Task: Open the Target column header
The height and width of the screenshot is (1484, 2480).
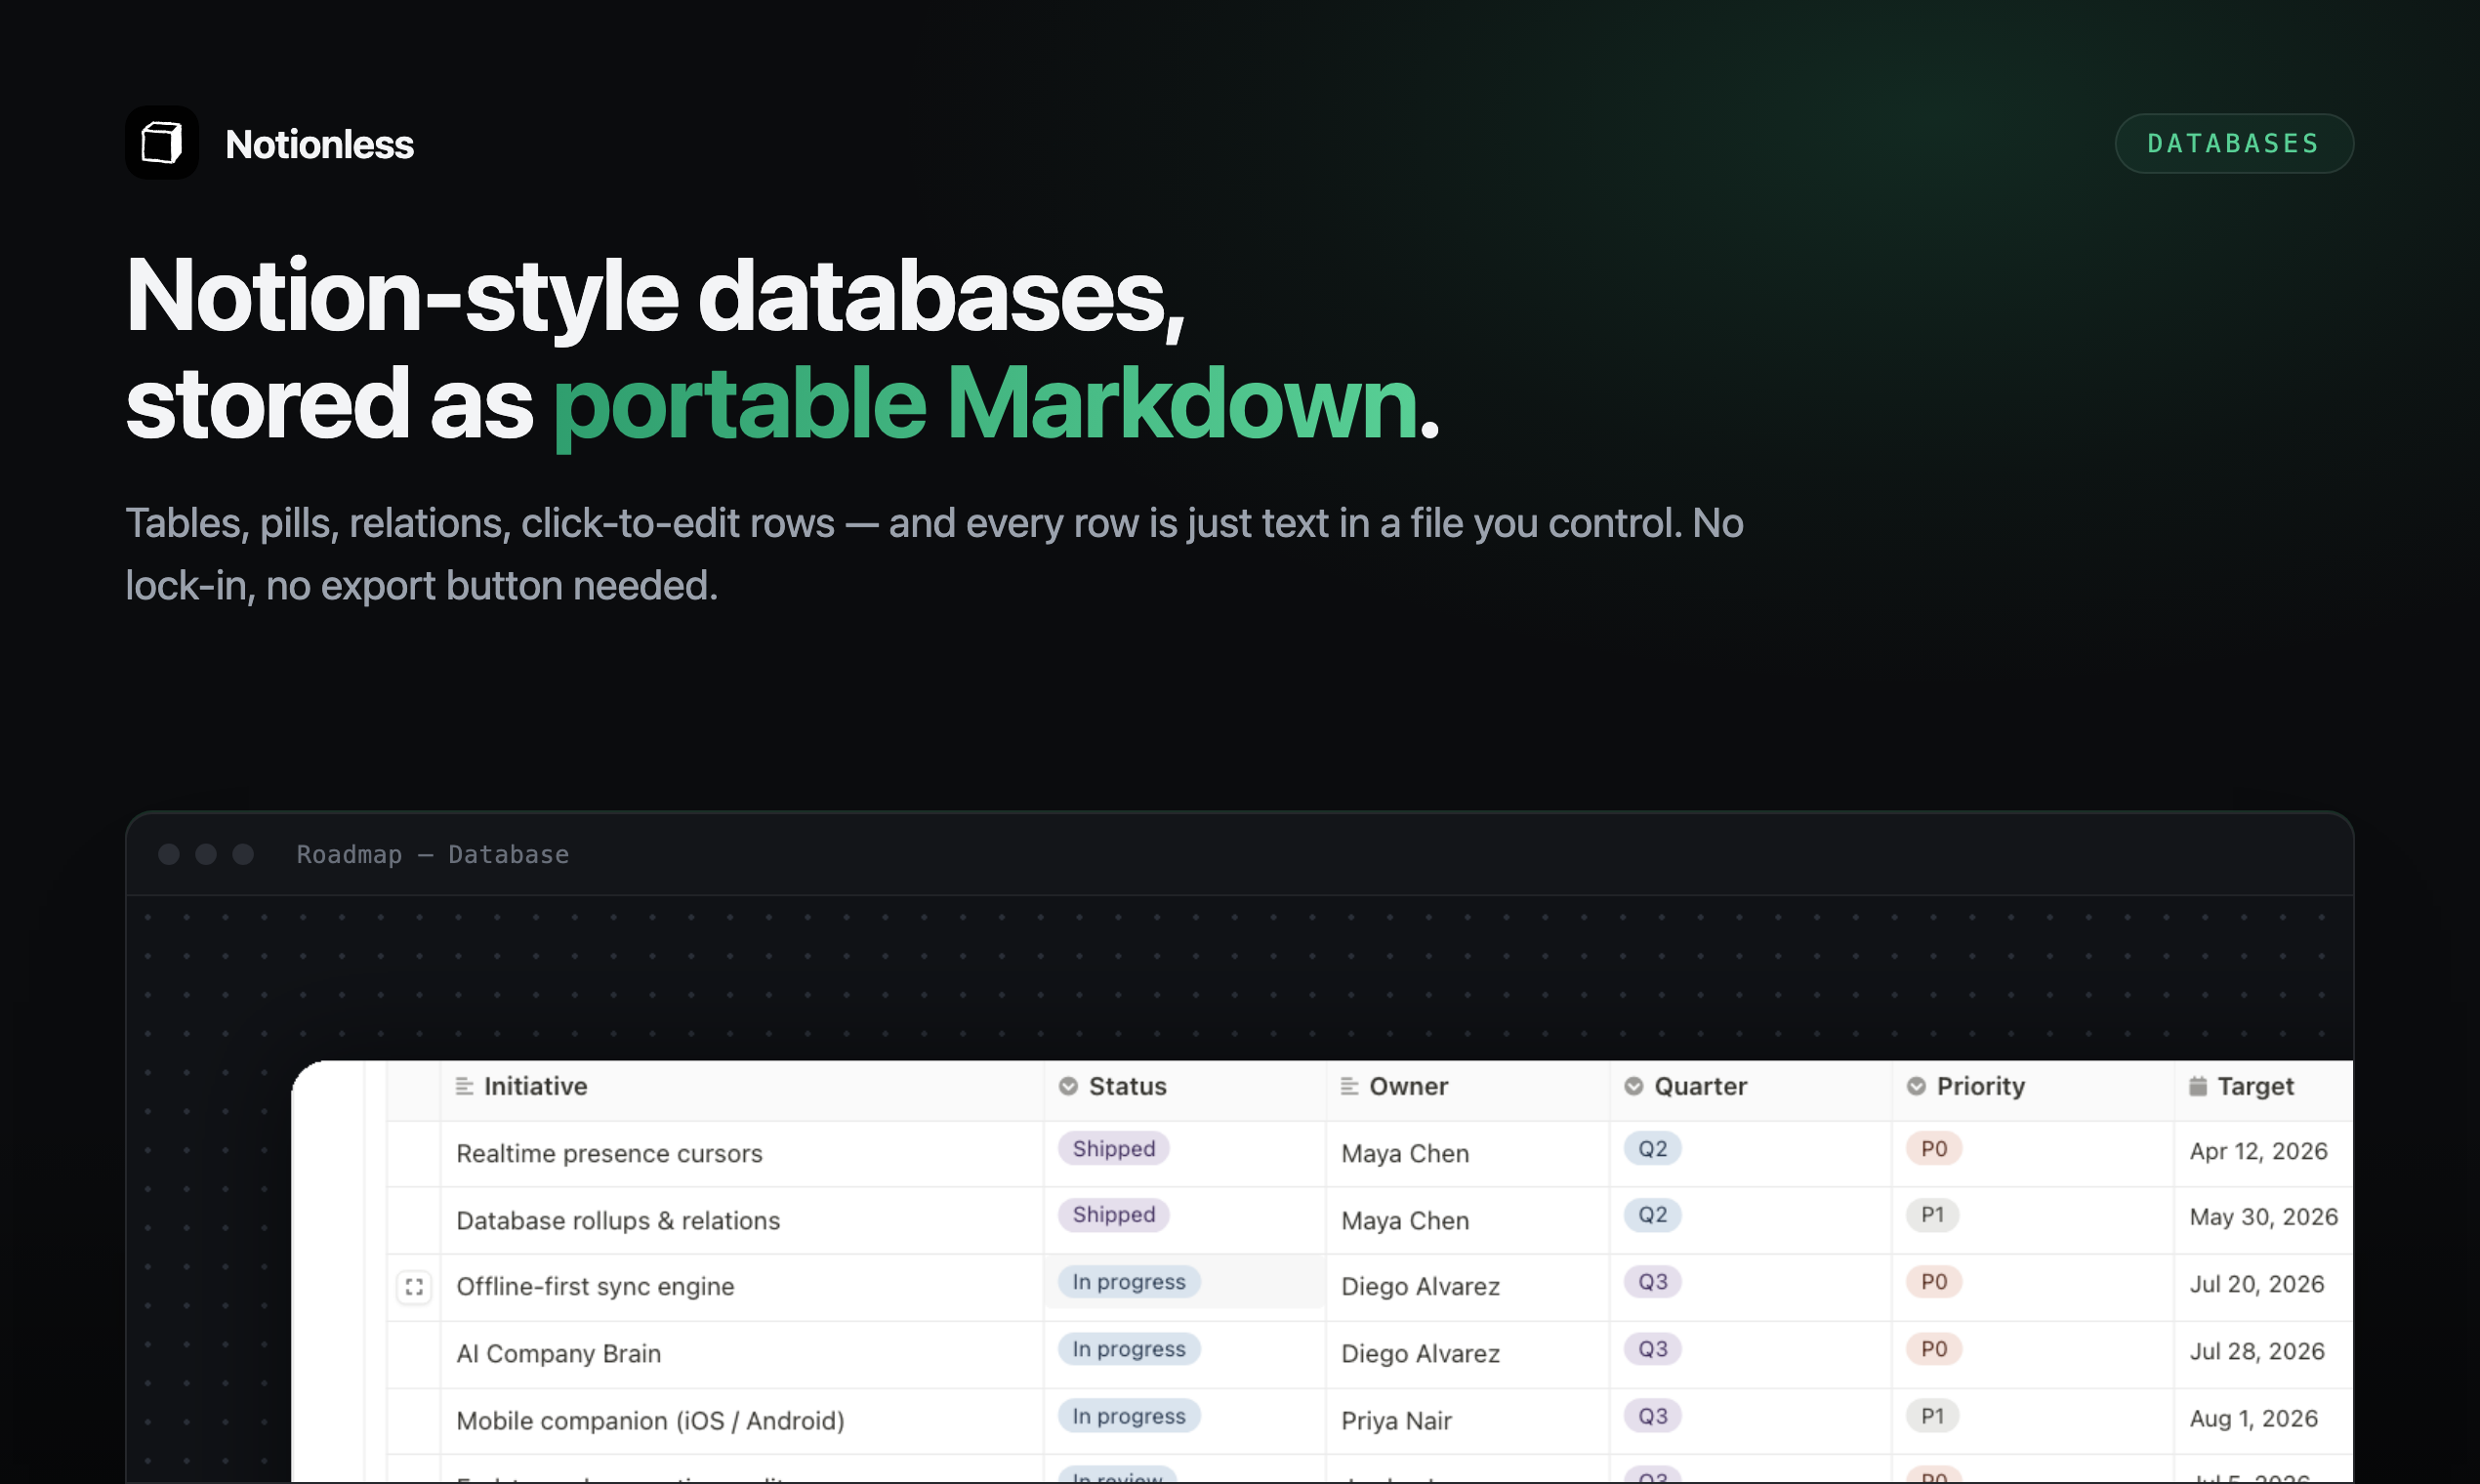Action: coord(2264,1090)
